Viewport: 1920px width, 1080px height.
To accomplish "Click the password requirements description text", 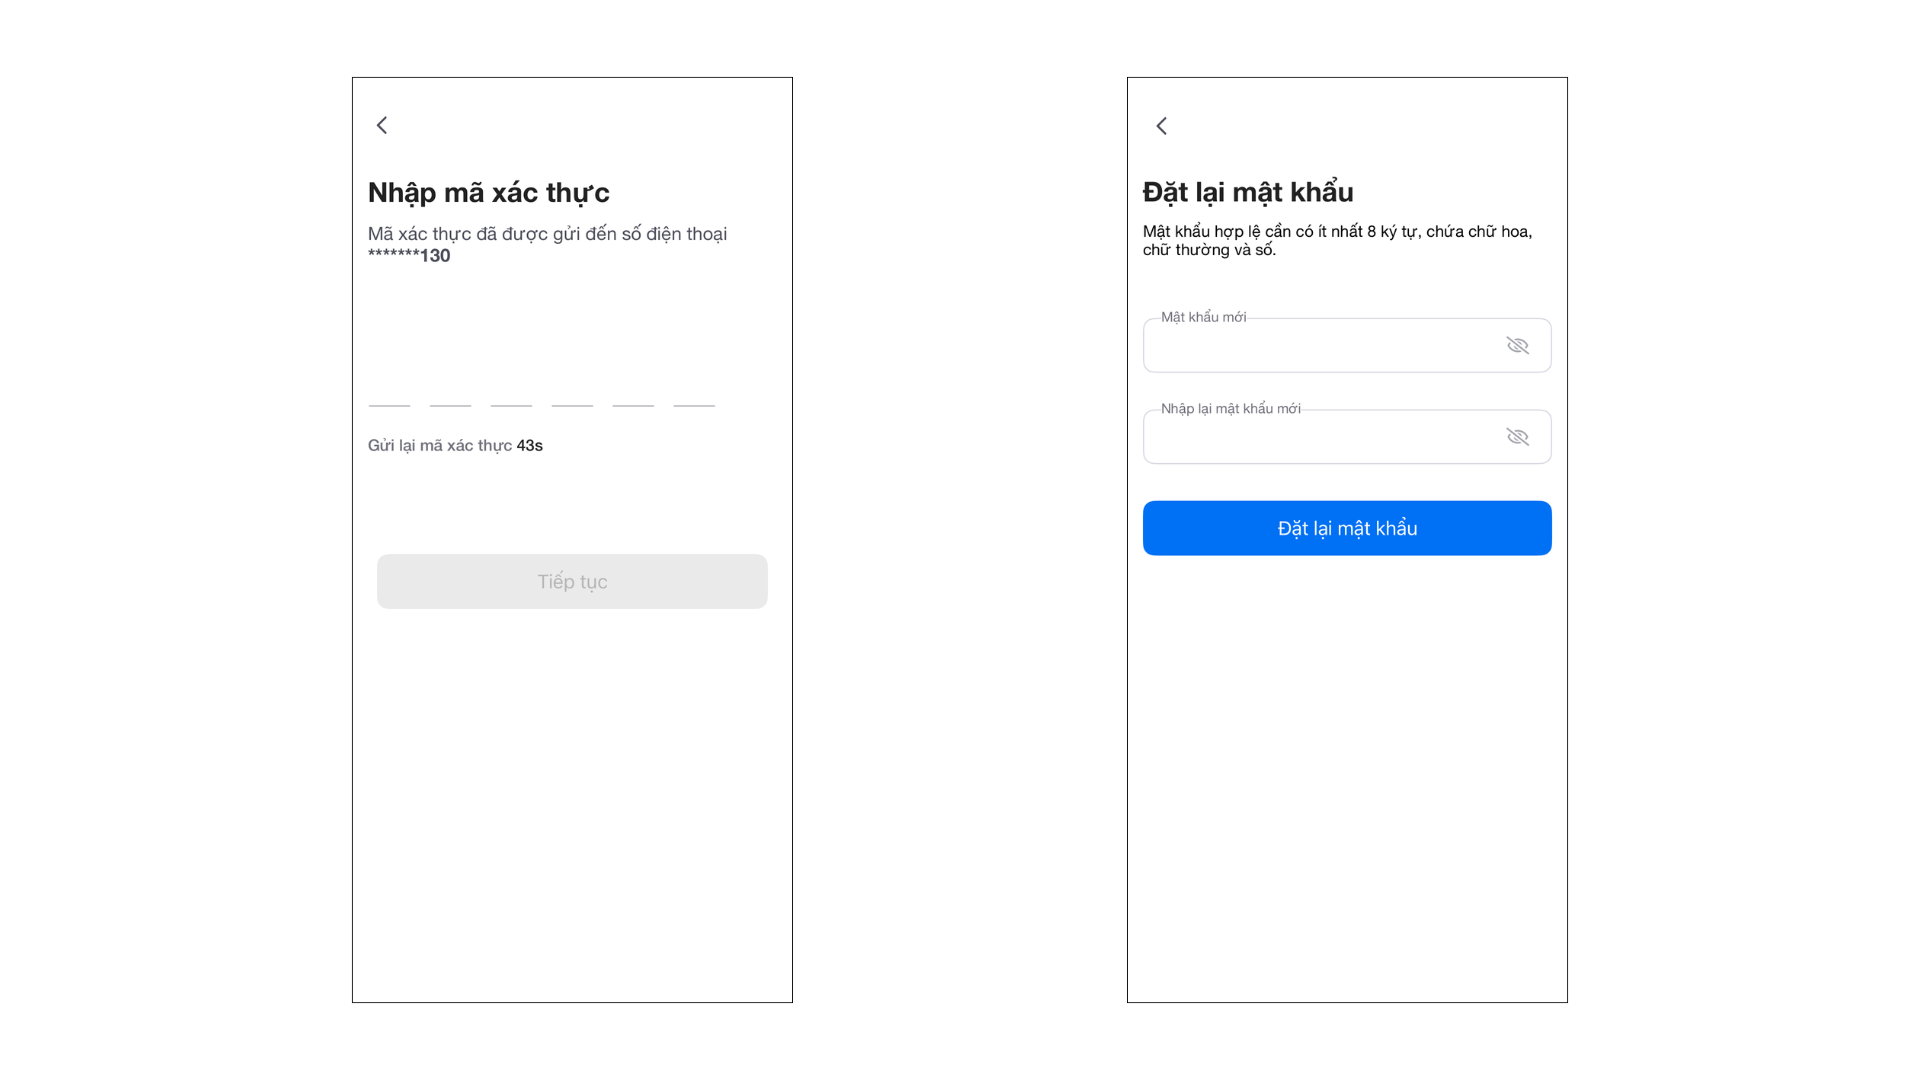I will click(1337, 241).
